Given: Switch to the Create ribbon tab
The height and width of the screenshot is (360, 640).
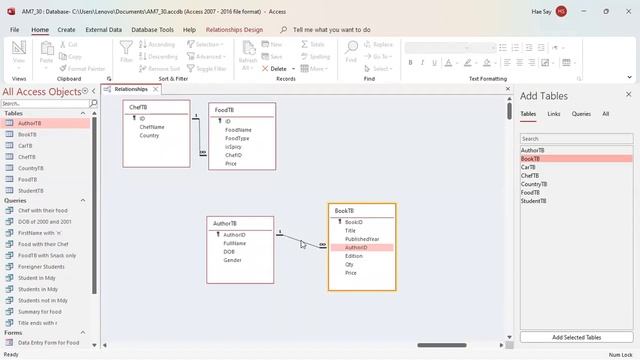Looking at the screenshot, I should point(66,29).
